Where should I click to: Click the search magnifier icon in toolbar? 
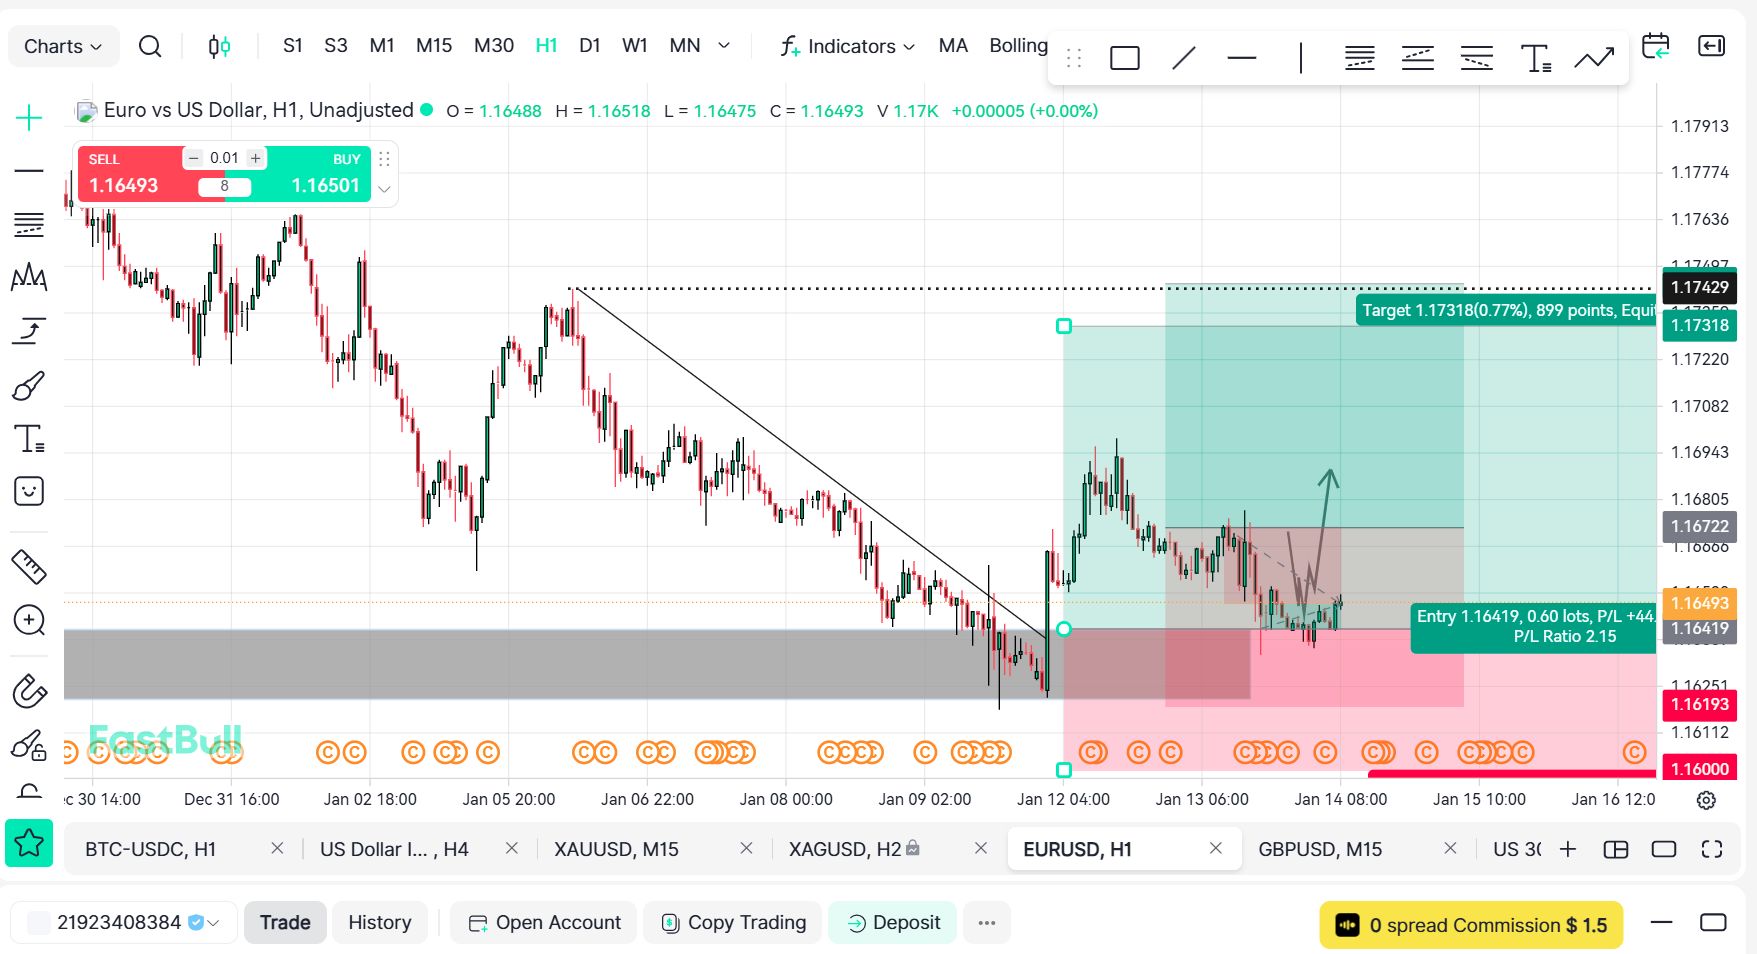tap(150, 46)
